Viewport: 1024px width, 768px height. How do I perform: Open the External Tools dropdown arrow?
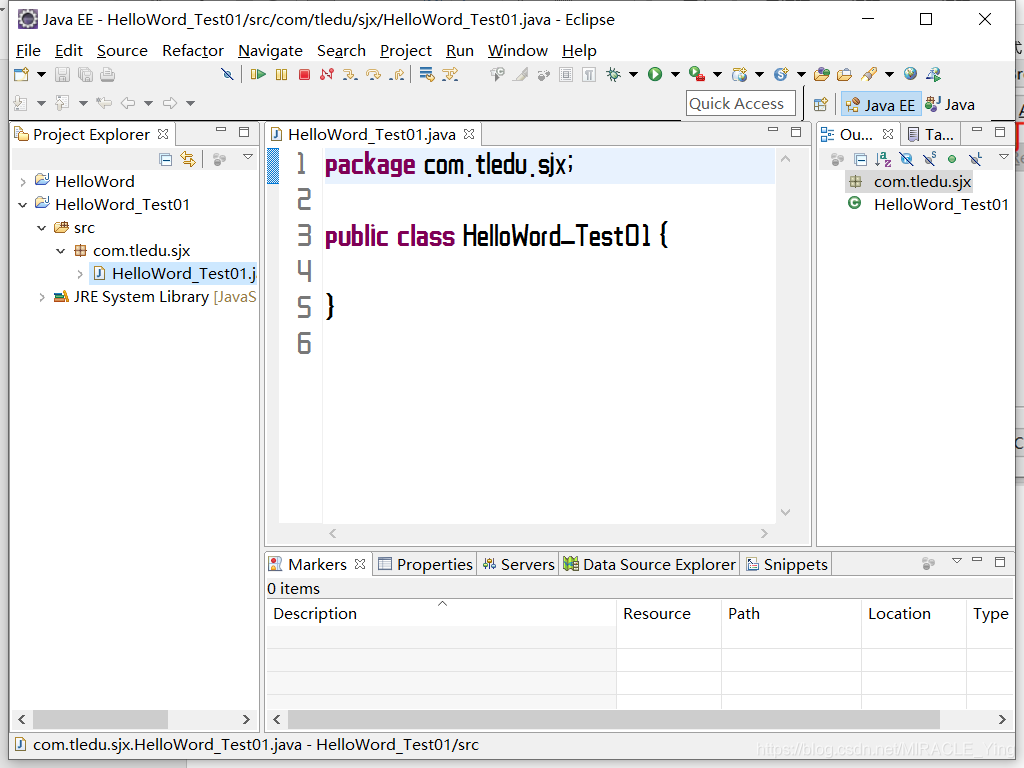(x=717, y=74)
